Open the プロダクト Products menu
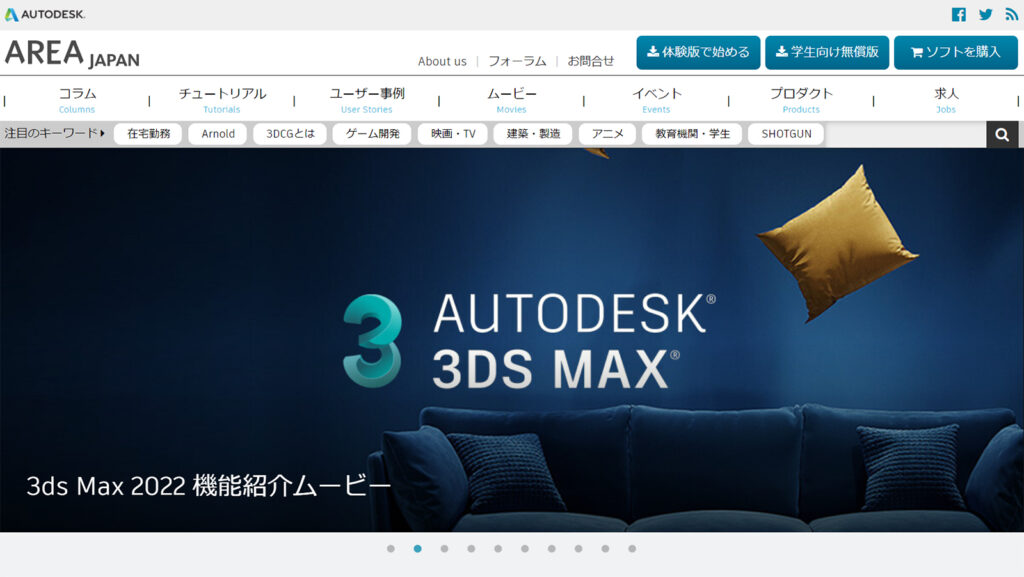 tap(801, 101)
